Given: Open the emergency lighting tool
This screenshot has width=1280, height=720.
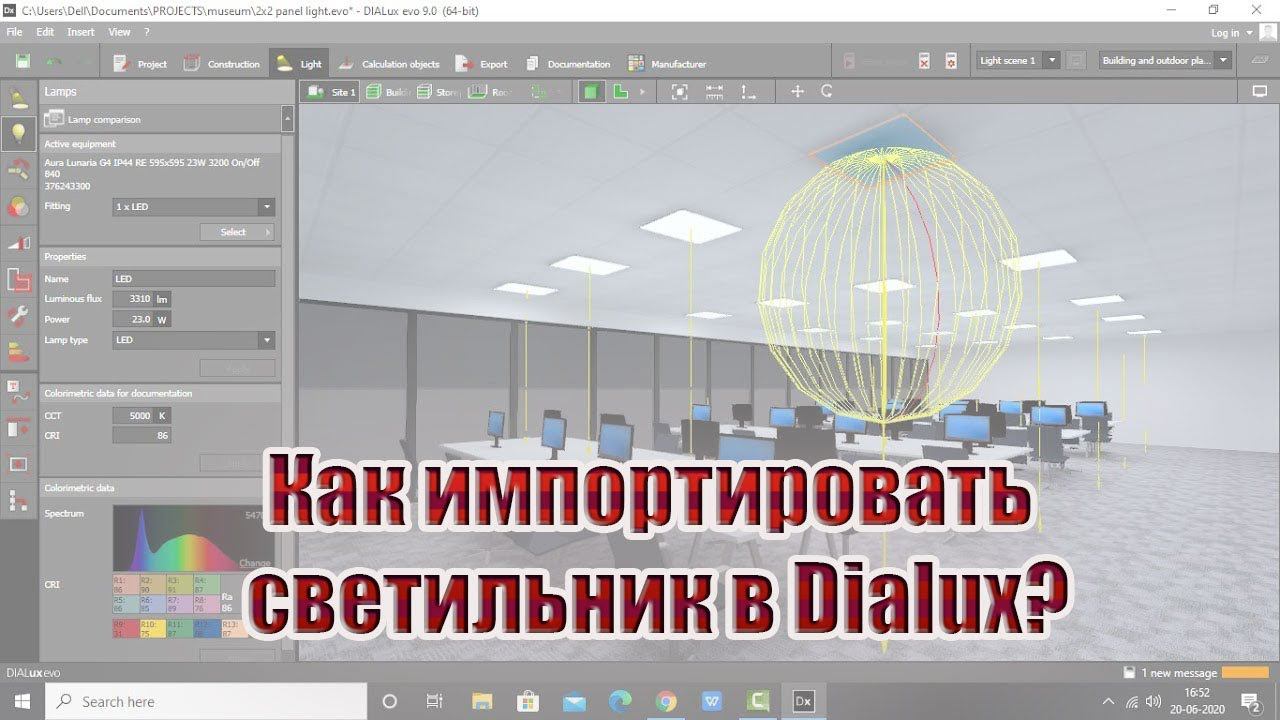Looking at the screenshot, I should pos(19,280).
